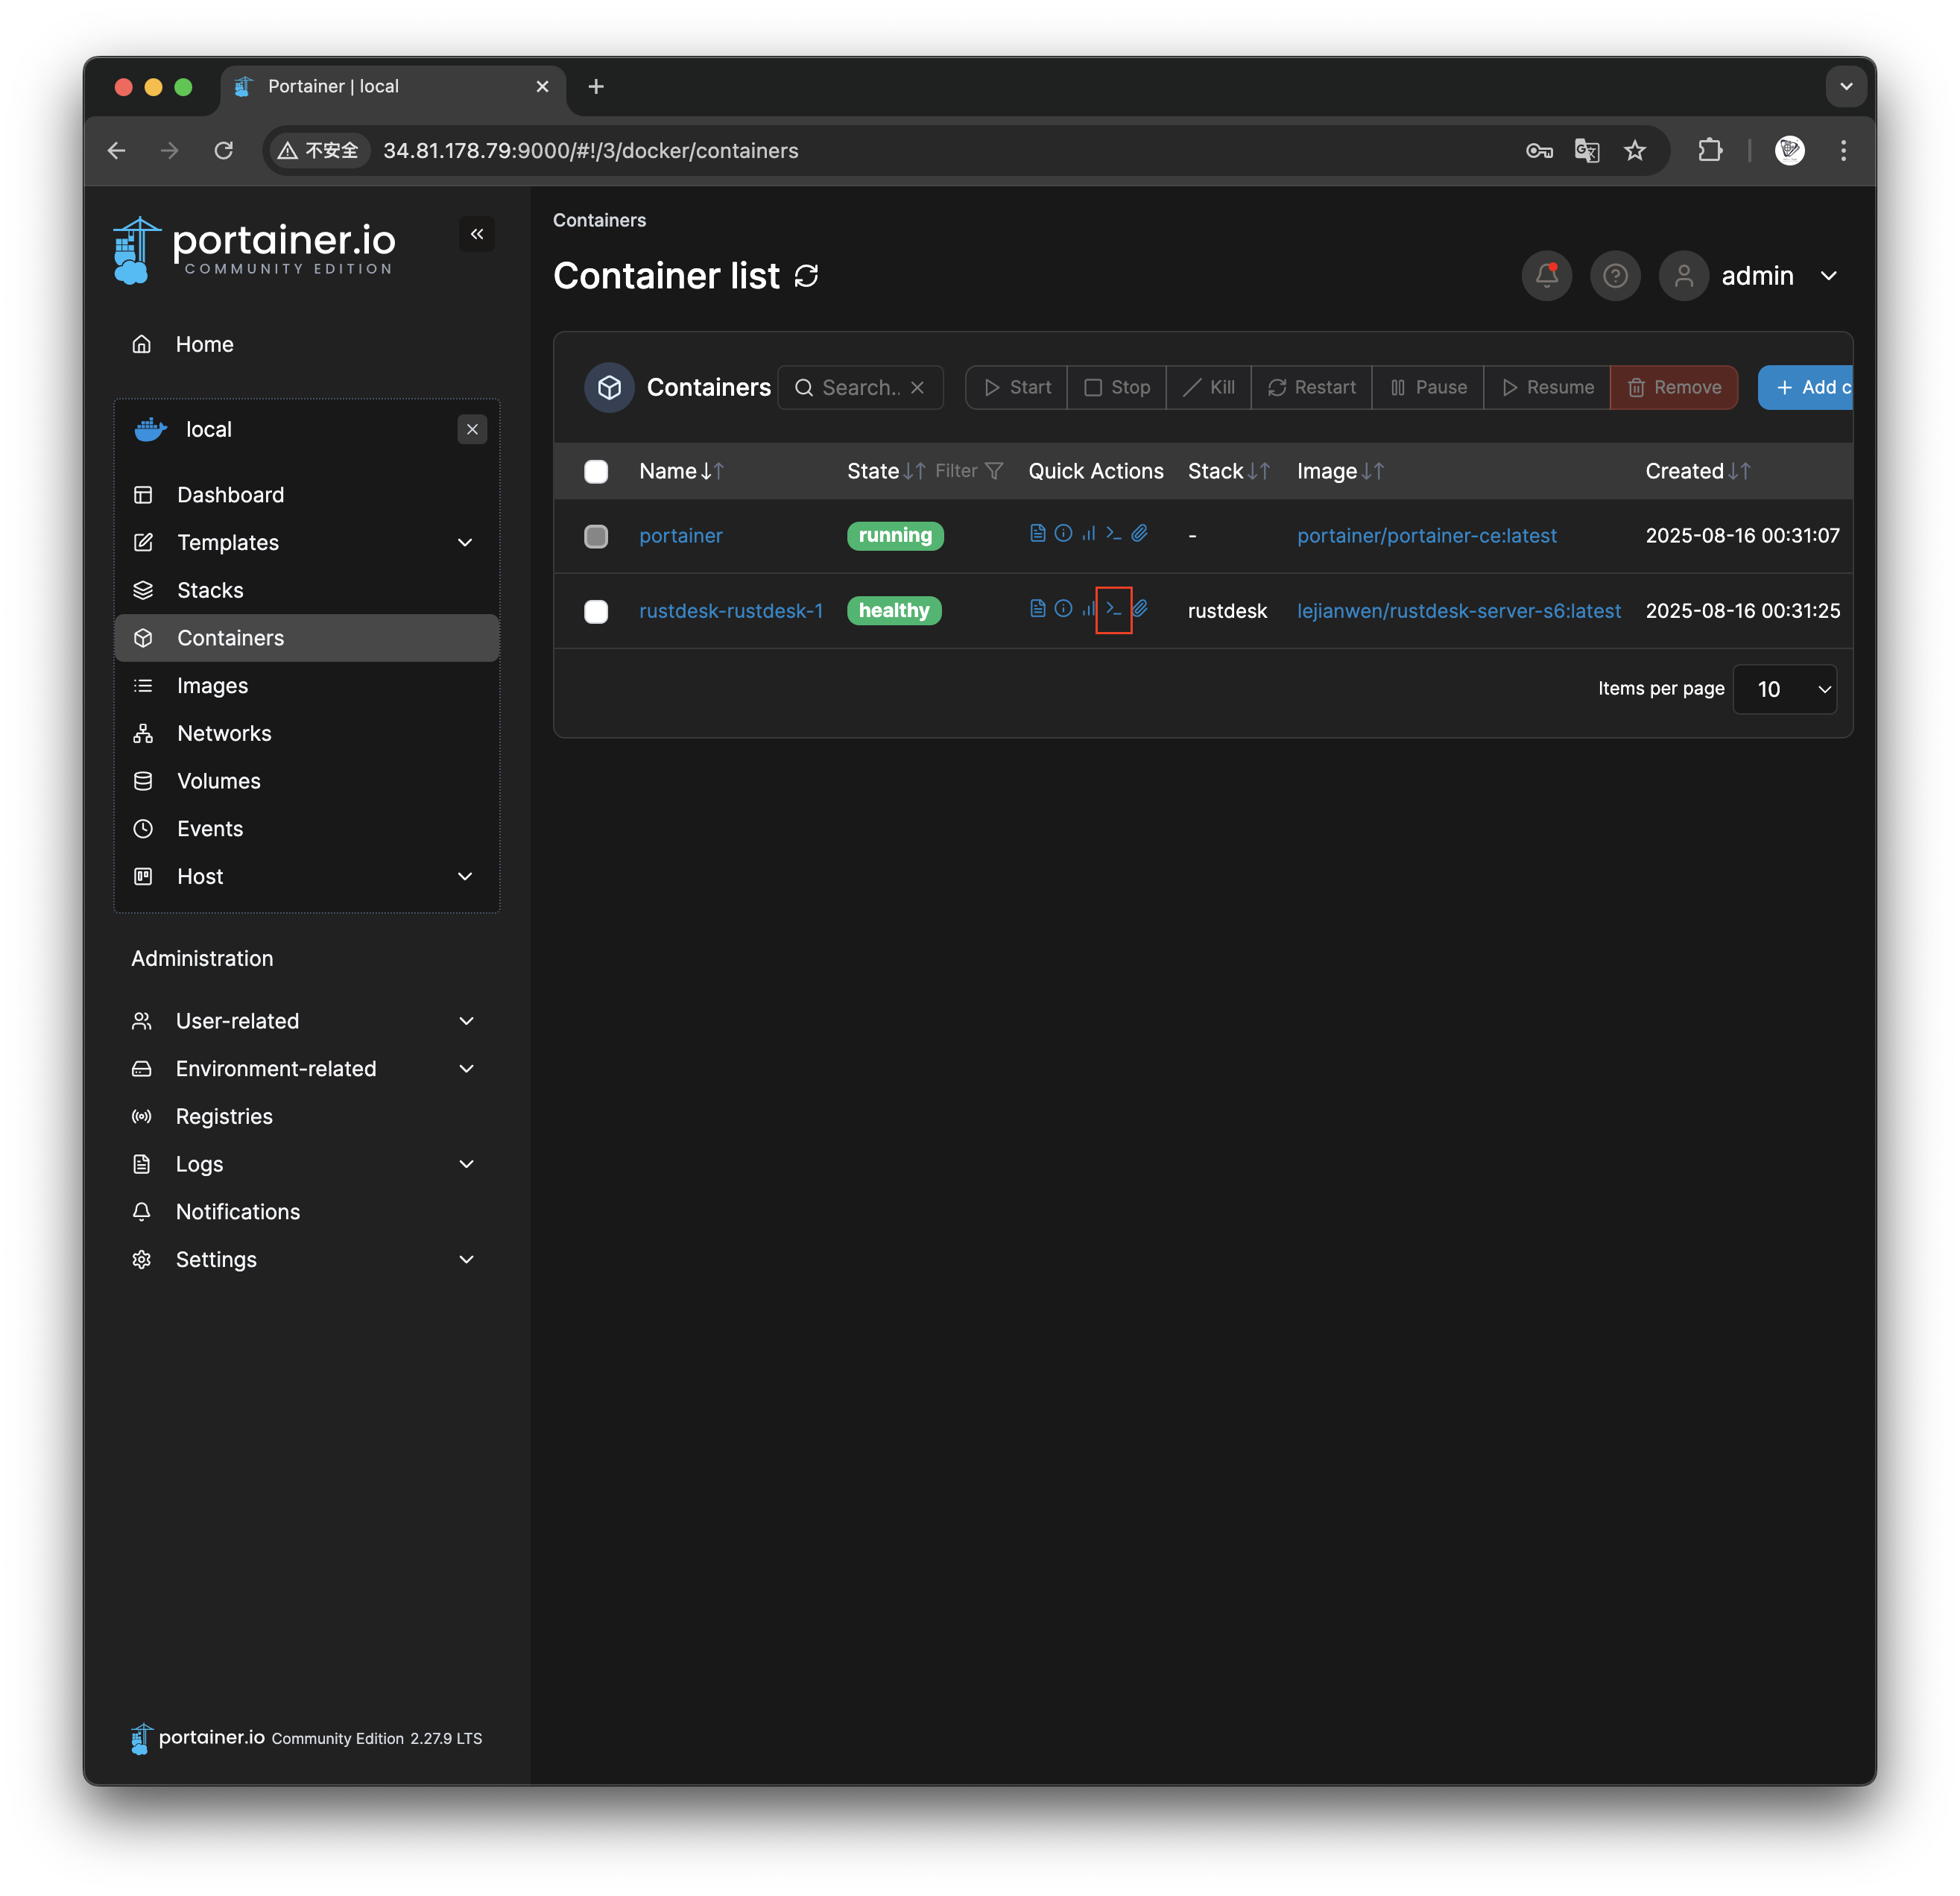Click the container Search field
Screen dimensions: 1960x1896
pyautogui.click(x=859, y=387)
